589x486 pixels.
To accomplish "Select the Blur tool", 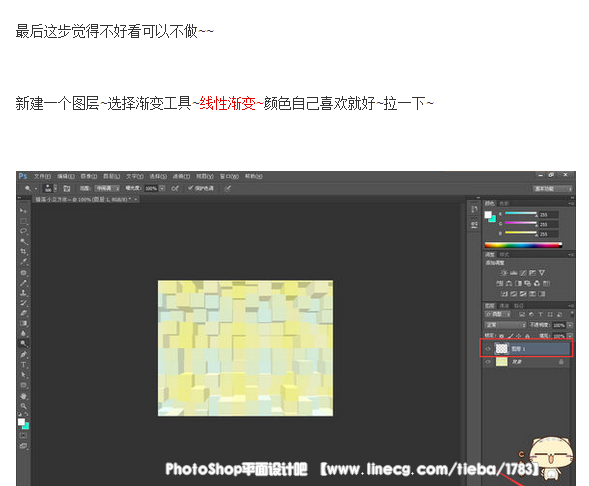I will click(23, 333).
